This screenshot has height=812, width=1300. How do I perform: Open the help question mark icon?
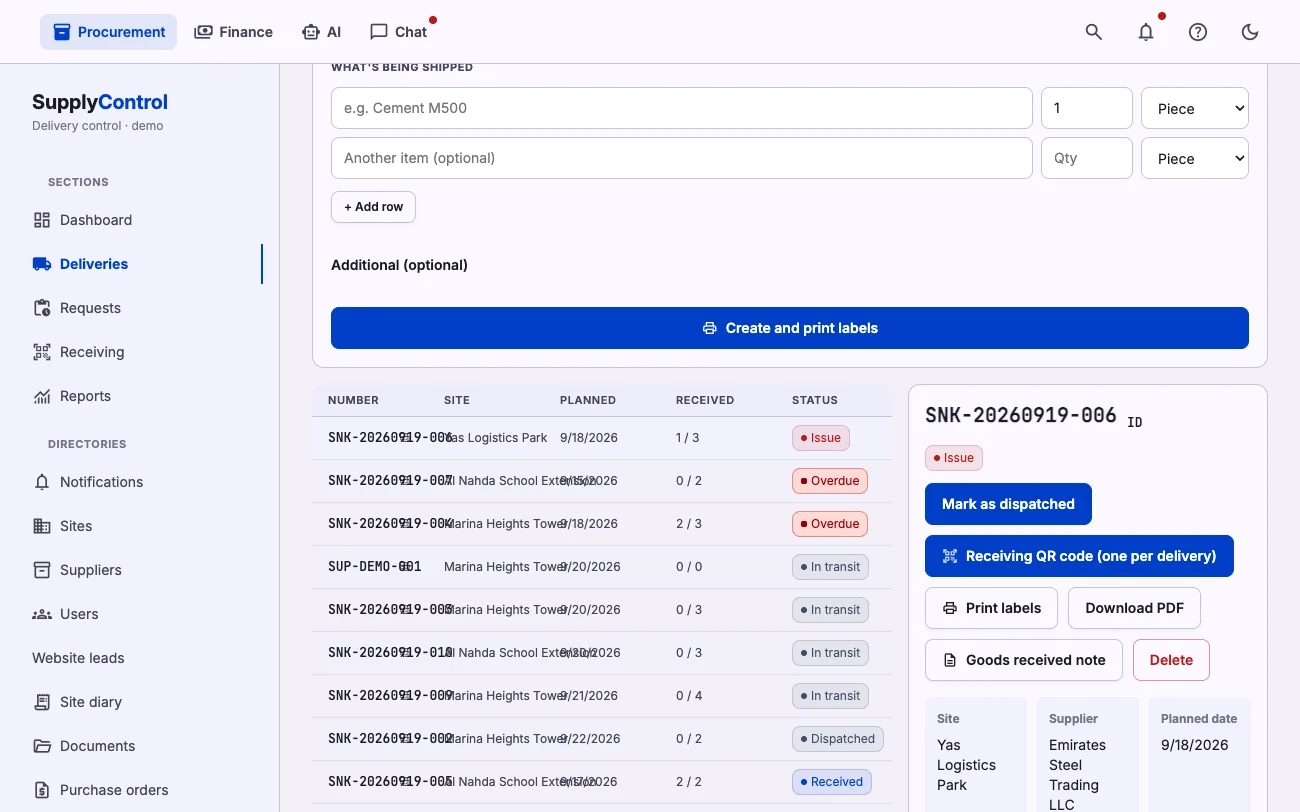(1198, 32)
